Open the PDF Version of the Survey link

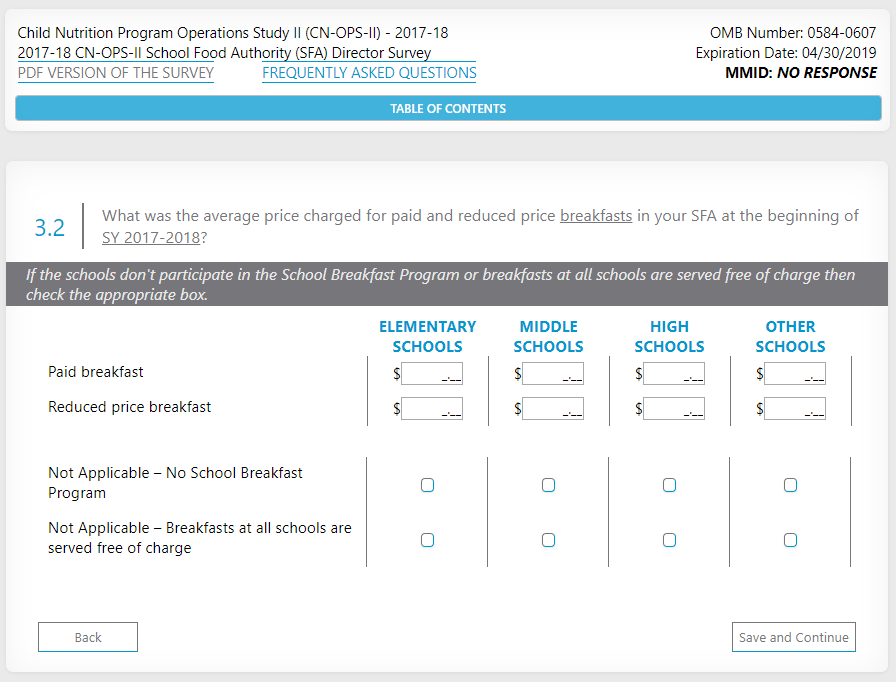pos(115,73)
